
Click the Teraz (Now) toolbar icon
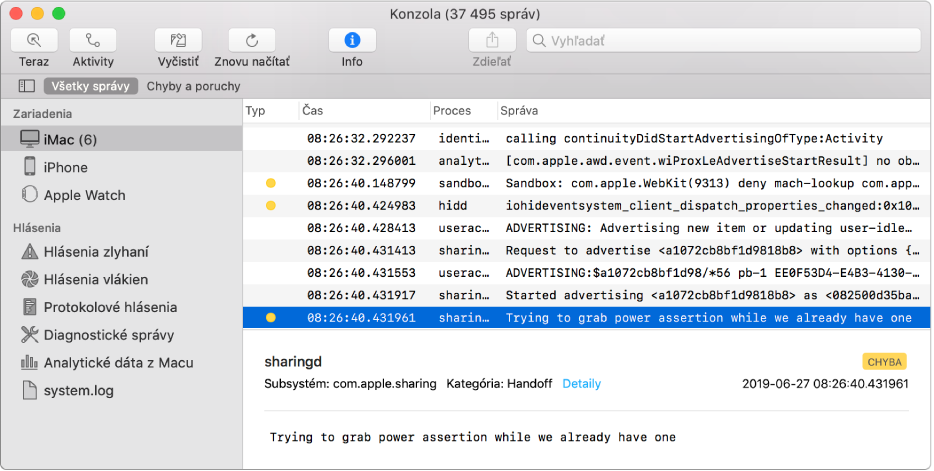[x=34, y=40]
